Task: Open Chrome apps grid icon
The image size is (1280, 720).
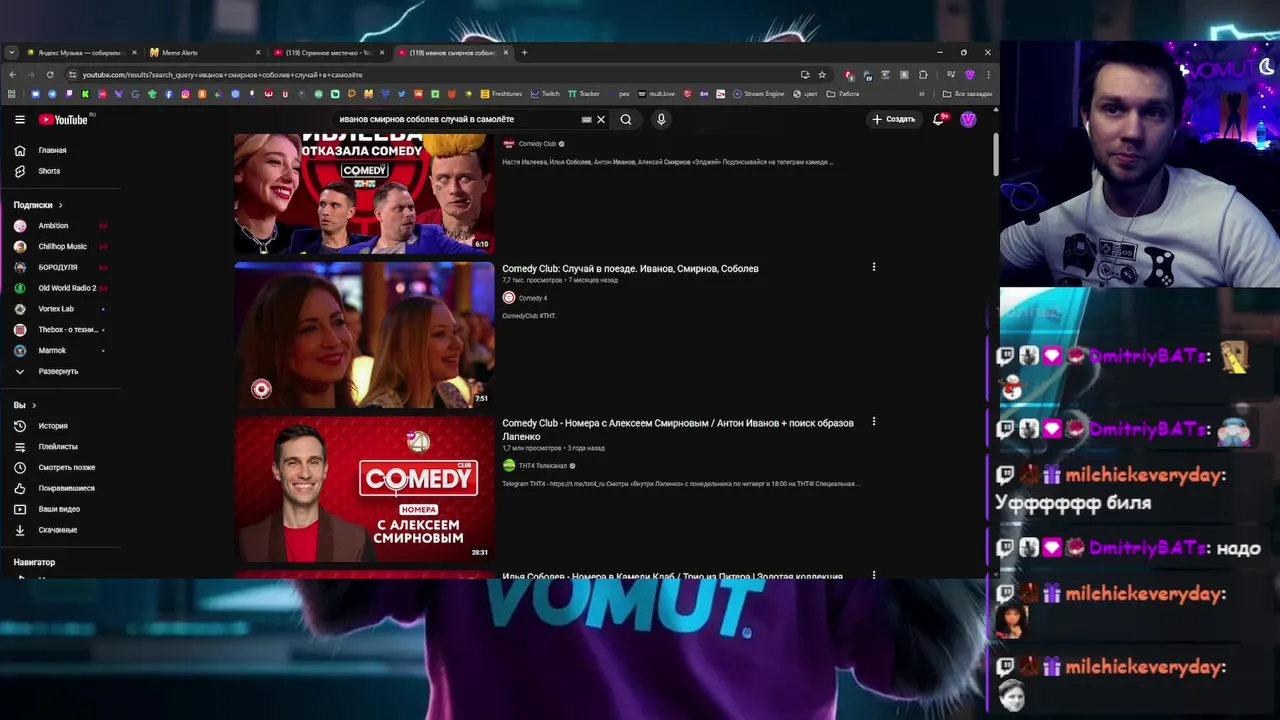Action: pyautogui.click(x=11, y=94)
